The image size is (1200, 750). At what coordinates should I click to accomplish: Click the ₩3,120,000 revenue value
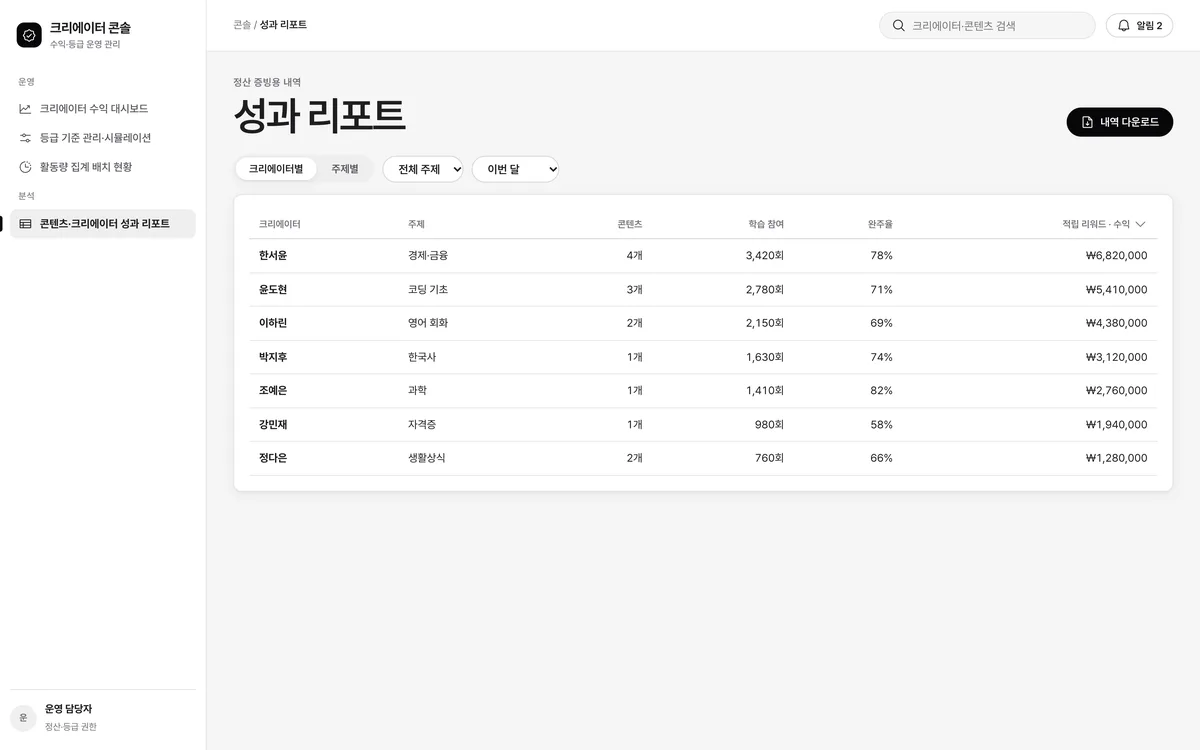(1116, 357)
